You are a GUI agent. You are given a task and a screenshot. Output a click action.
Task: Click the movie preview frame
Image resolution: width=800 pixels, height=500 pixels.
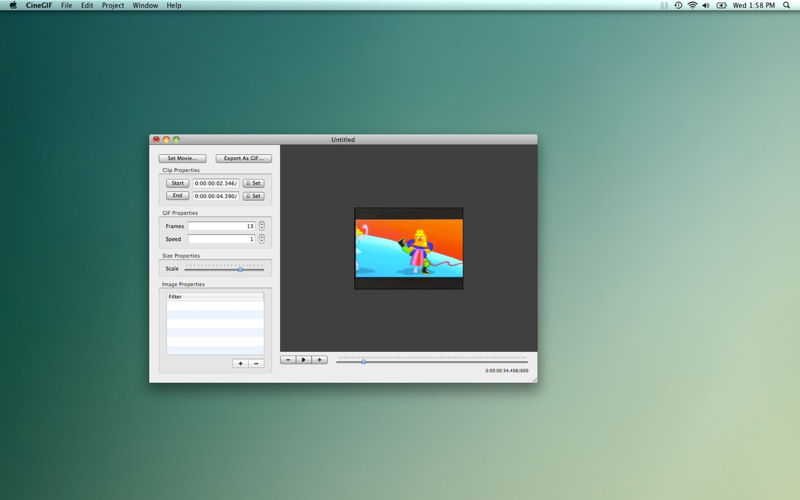tap(409, 248)
